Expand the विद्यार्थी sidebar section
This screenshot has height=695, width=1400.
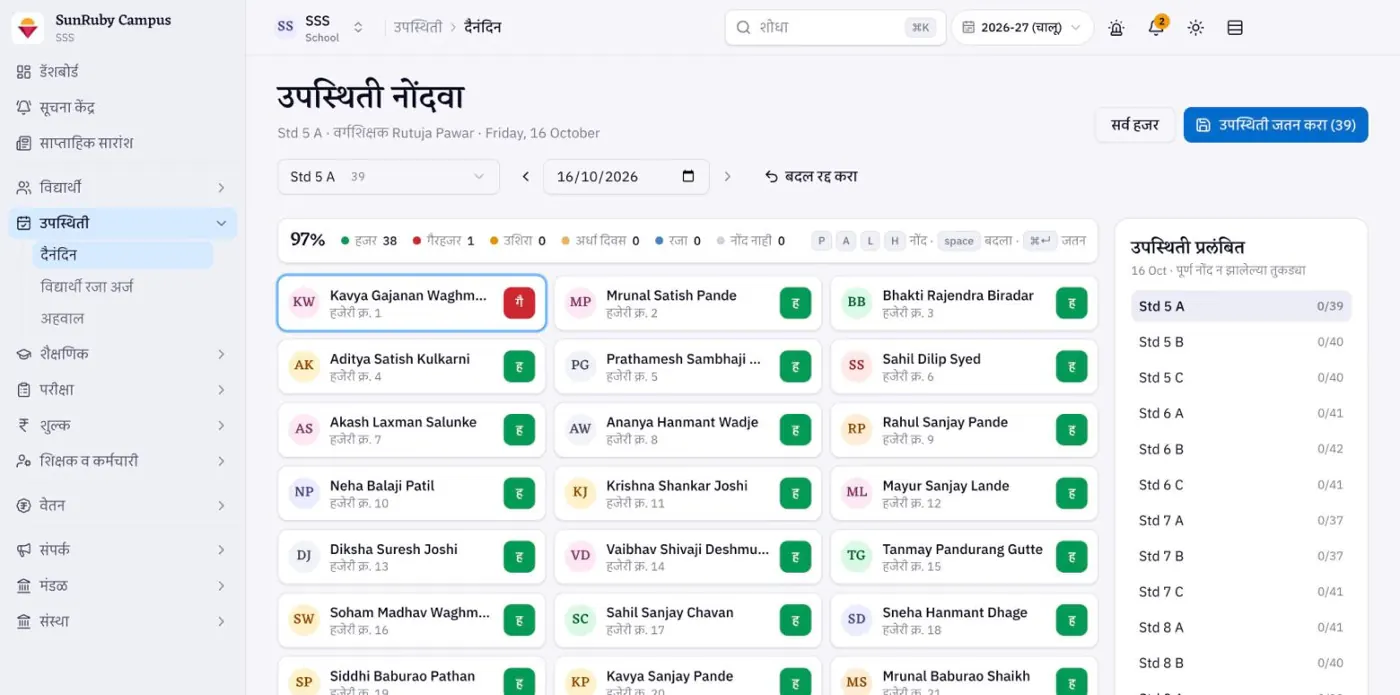122,187
